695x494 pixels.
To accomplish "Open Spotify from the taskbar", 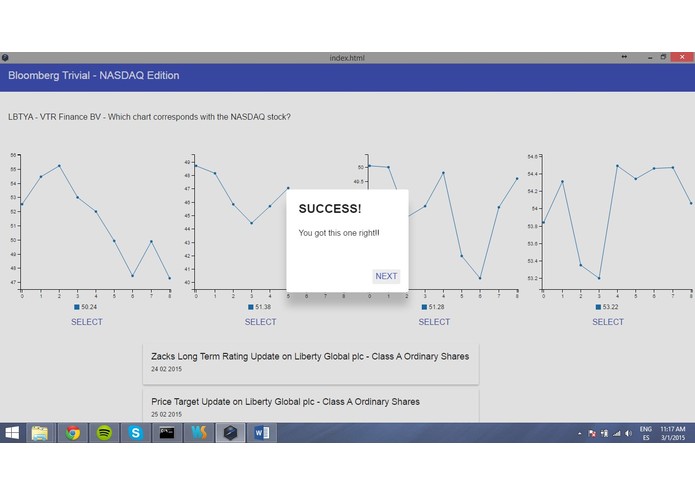I will point(104,433).
